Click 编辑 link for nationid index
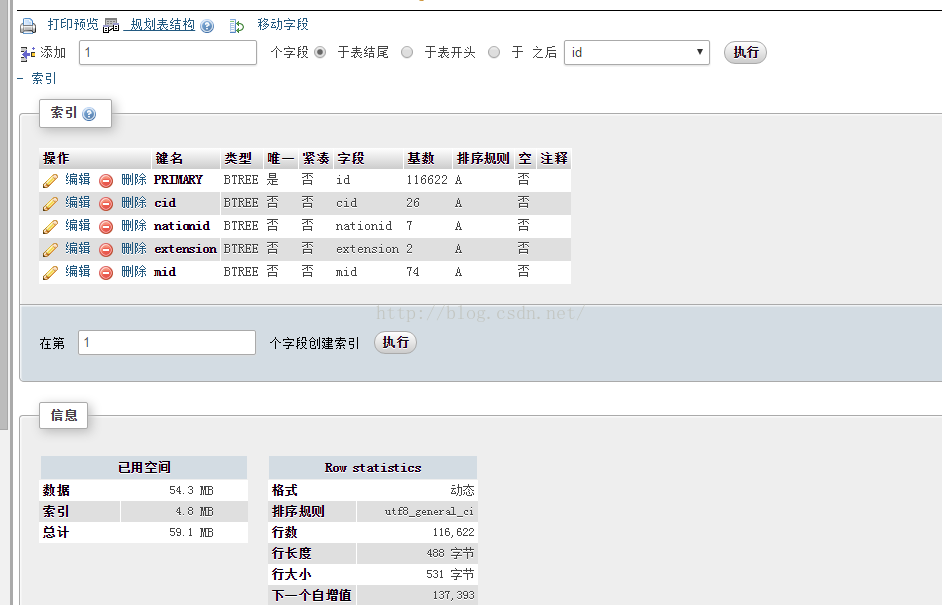 pyautogui.click(x=78, y=225)
